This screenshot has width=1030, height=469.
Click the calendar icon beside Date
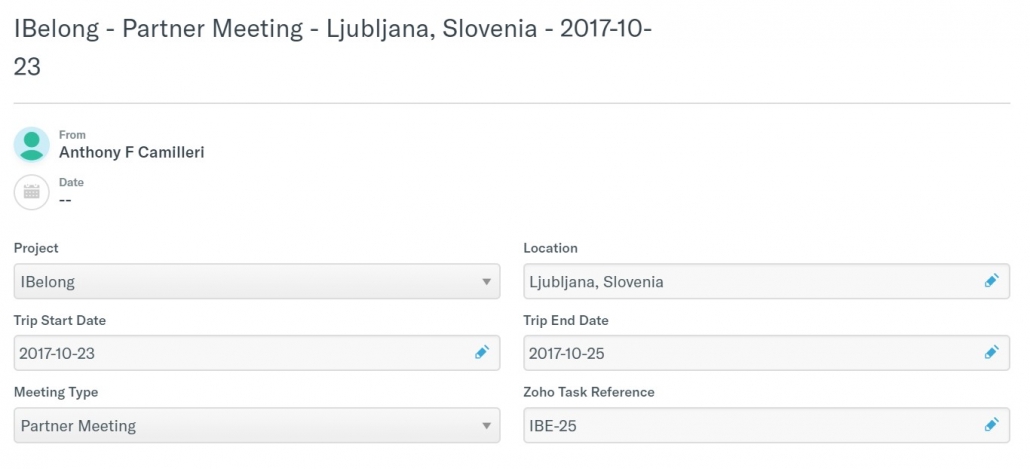pyautogui.click(x=32, y=192)
